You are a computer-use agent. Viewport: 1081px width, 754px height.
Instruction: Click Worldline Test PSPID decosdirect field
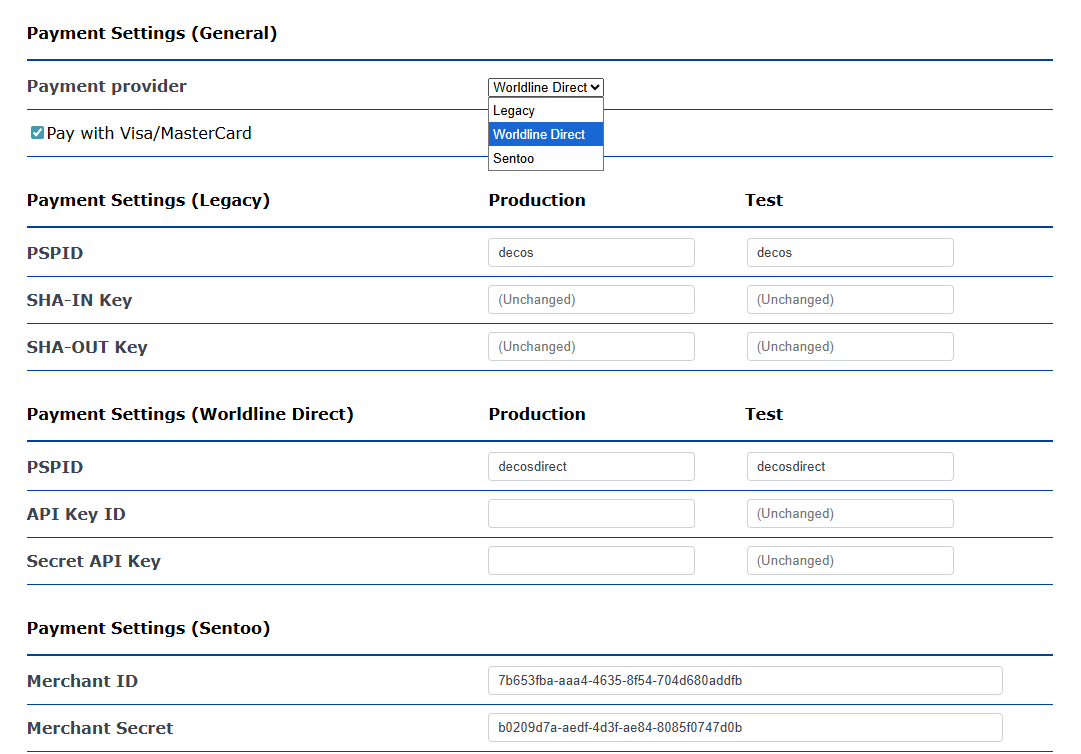pyautogui.click(x=850, y=466)
